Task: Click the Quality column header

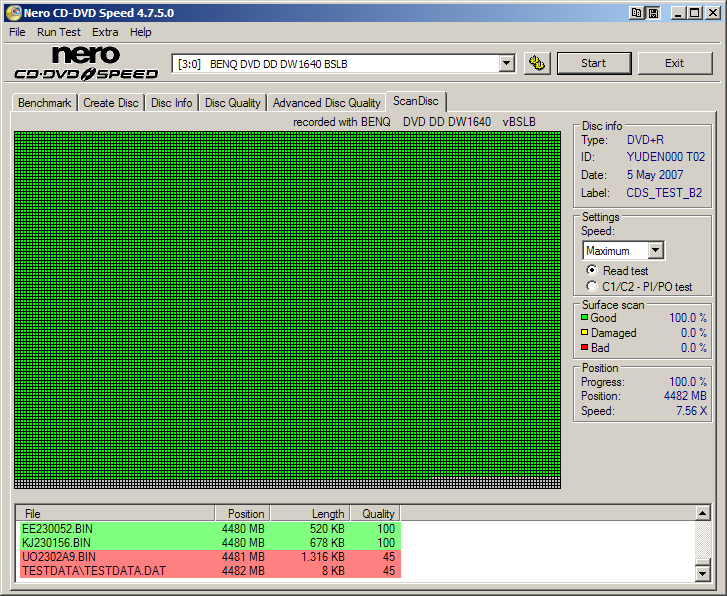Action: point(375,513)
